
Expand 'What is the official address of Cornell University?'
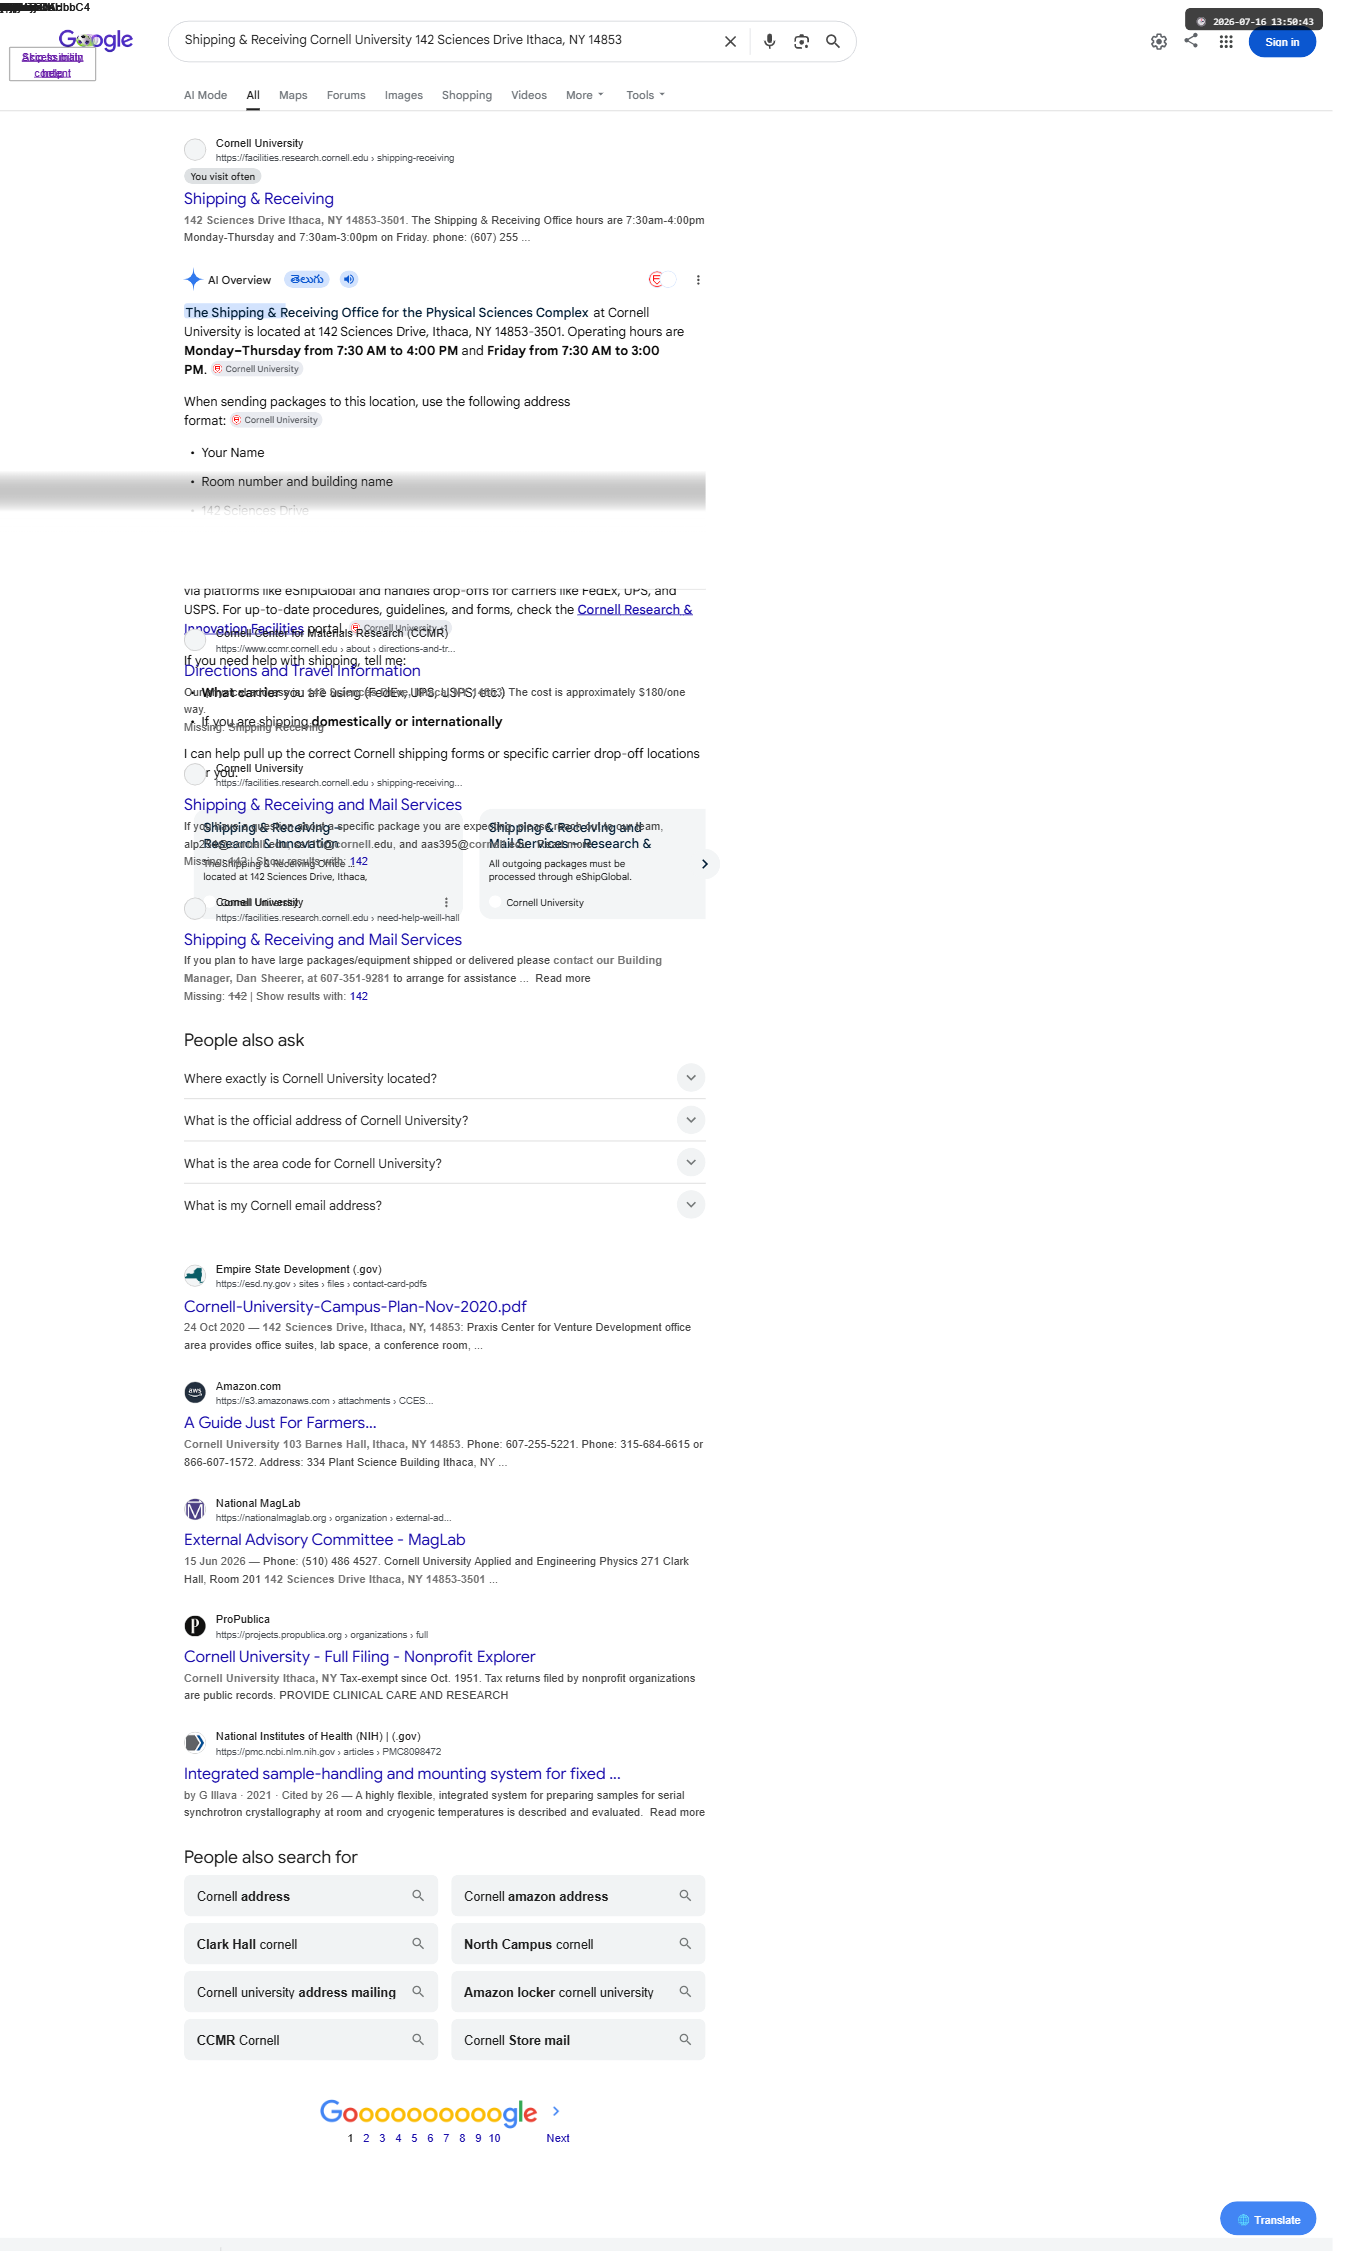click(445, 1120)
